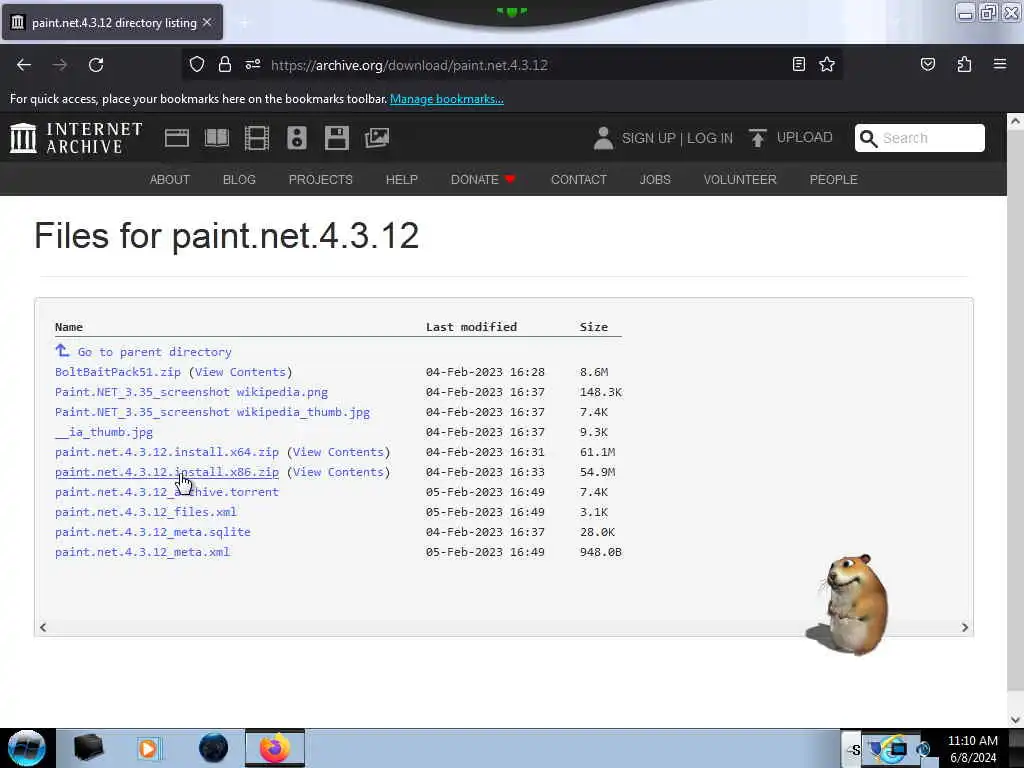Click the file list right scroll arrow
Viewport: 1024px width, 768px height.
coord(965,627)
